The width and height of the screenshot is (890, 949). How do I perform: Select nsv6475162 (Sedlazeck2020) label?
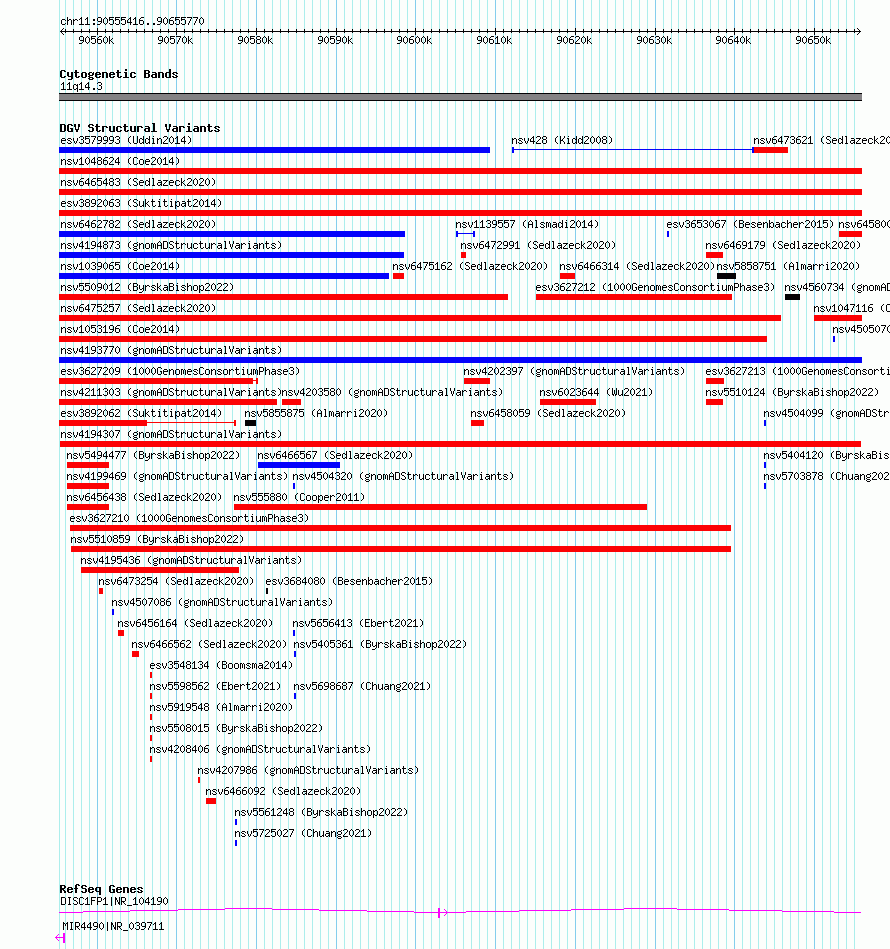pyautogui.click(x=470, y=266)
